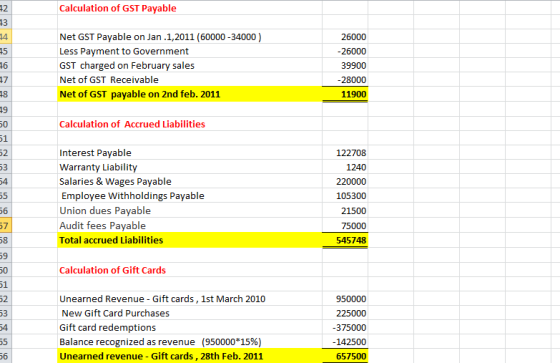
Task: Select row header 58 of Total accrued Liabilities
Action: point(5,240)
